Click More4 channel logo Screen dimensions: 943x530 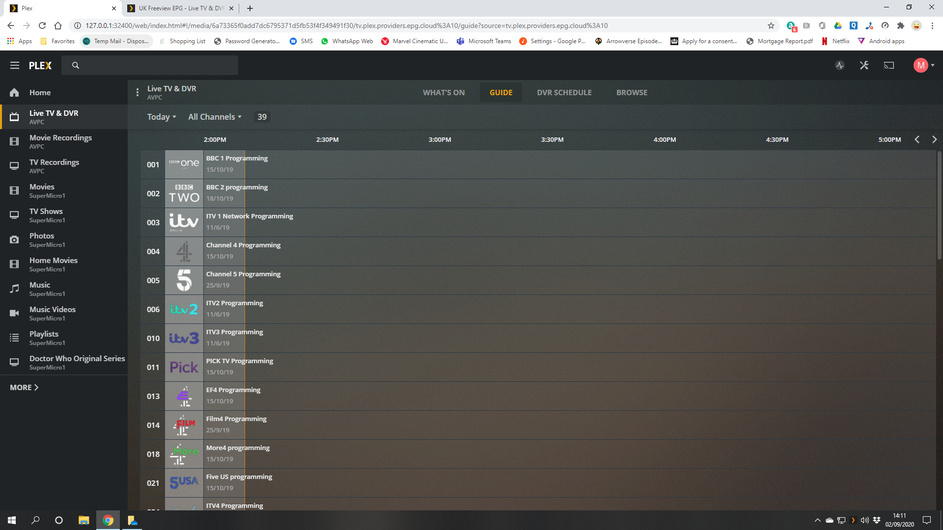[184, 454]
